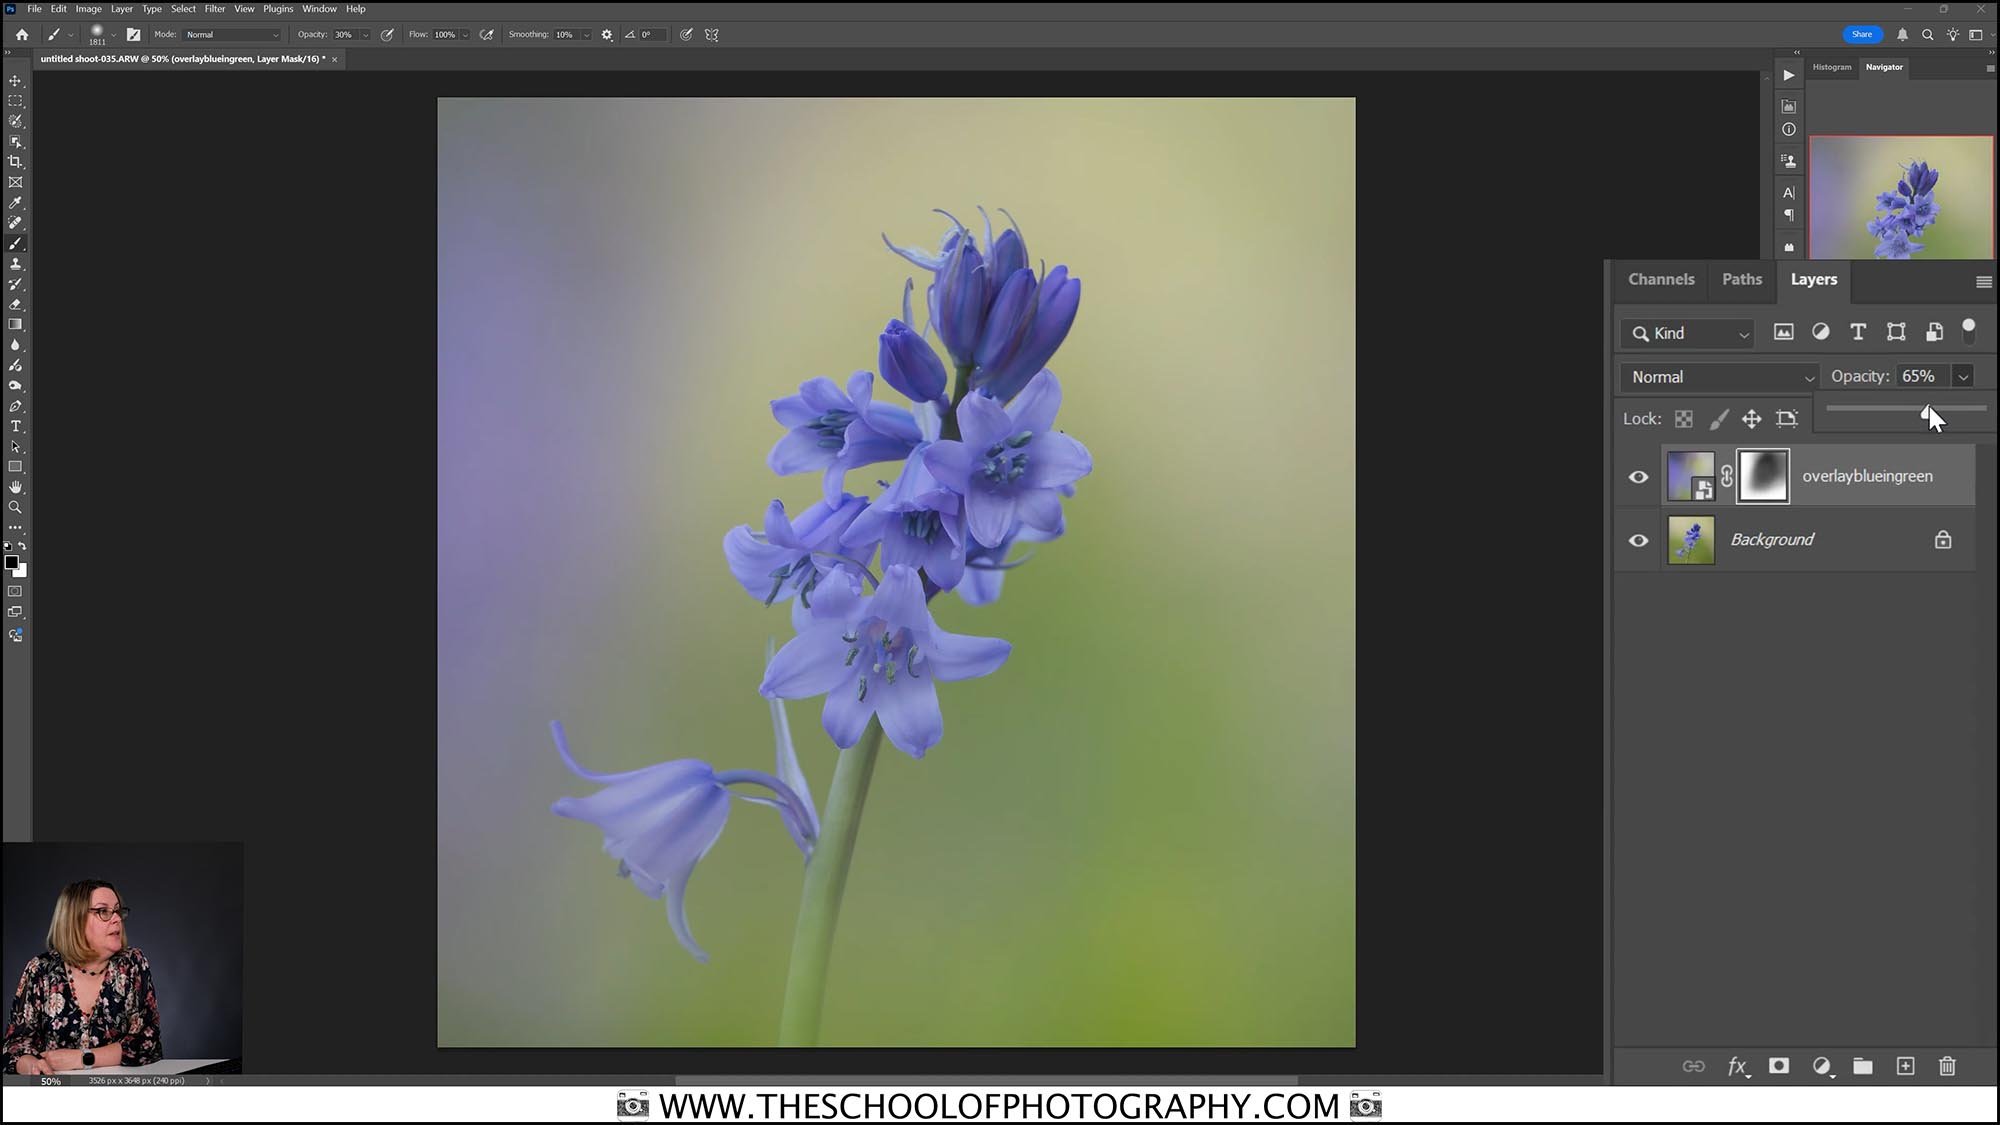Choose the Clone Stamp tool
The height and width of the screenshot is (1125, 2000).
(x=15, y=263)
